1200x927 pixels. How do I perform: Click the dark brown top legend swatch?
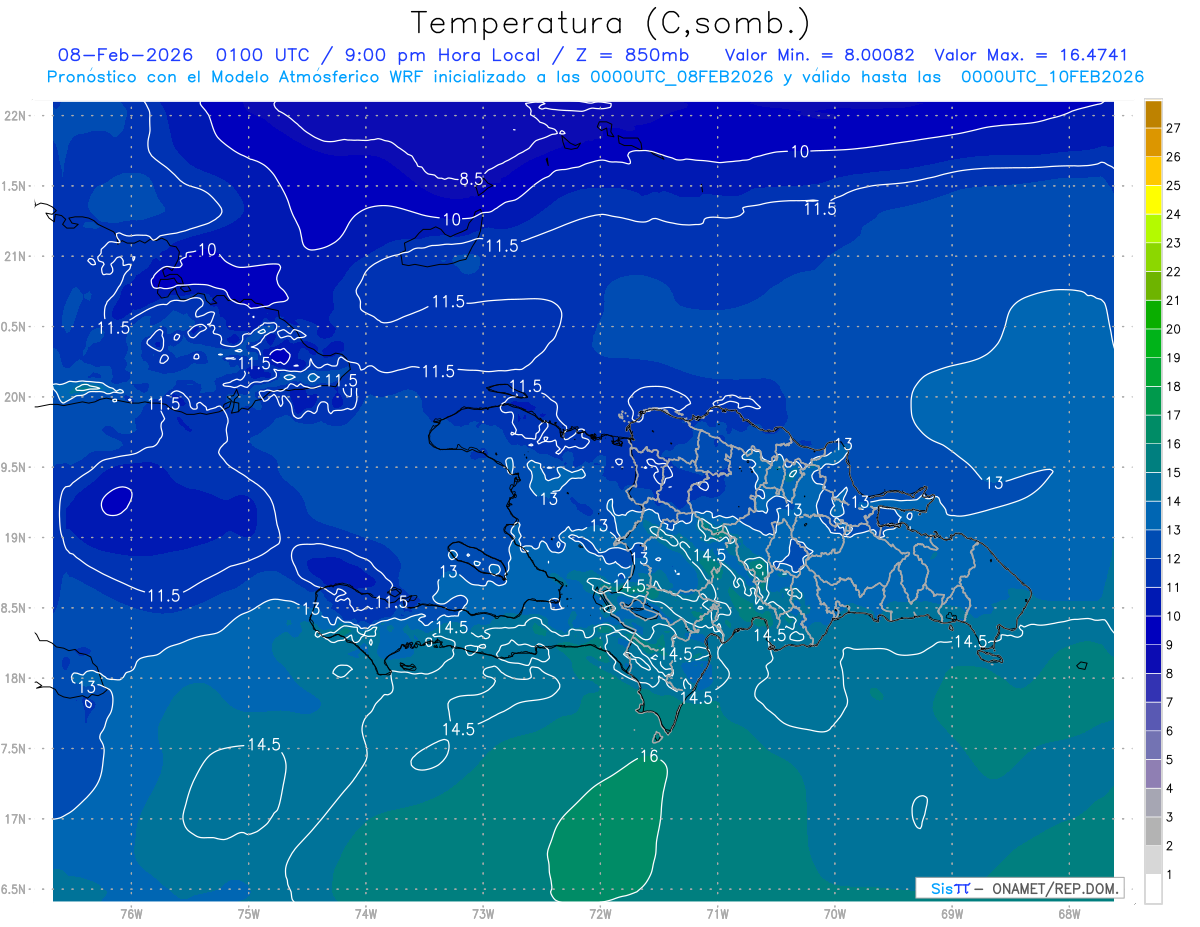click(1153, 113)
